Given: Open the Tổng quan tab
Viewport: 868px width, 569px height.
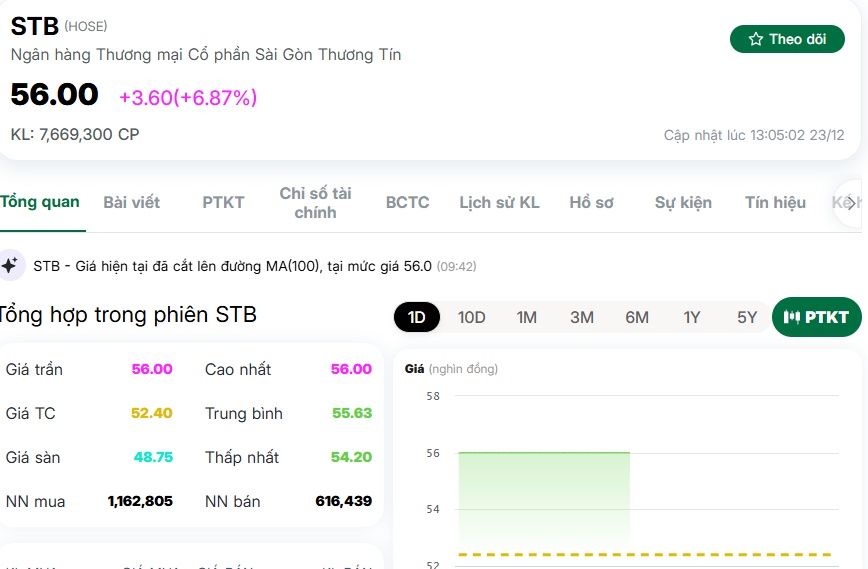Looking at the screenshot, I should 40,202.
